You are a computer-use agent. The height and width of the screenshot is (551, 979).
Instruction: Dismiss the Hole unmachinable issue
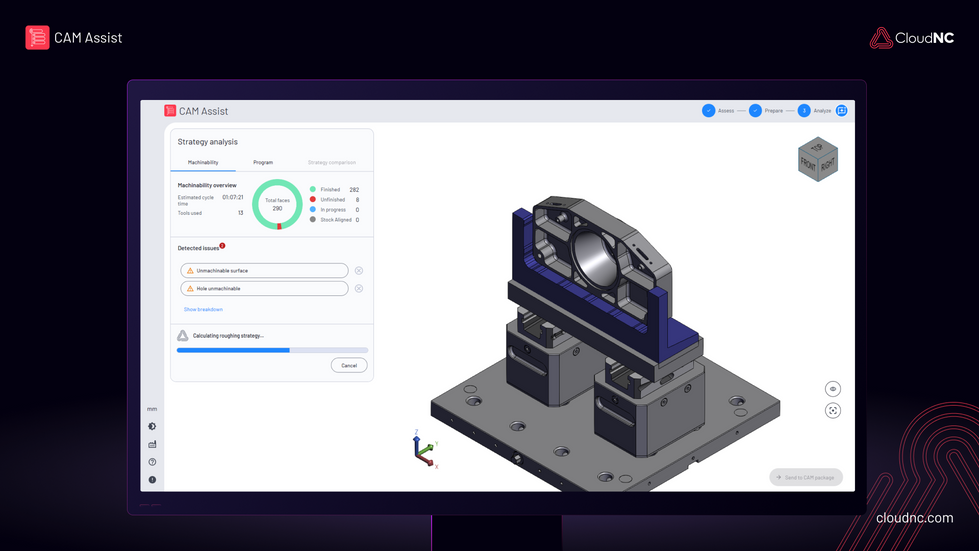click(x=358, y=289)
